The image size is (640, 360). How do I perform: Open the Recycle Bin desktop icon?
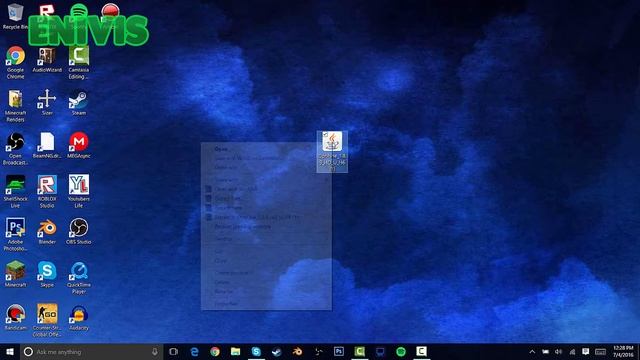click(x=15, y=16)
